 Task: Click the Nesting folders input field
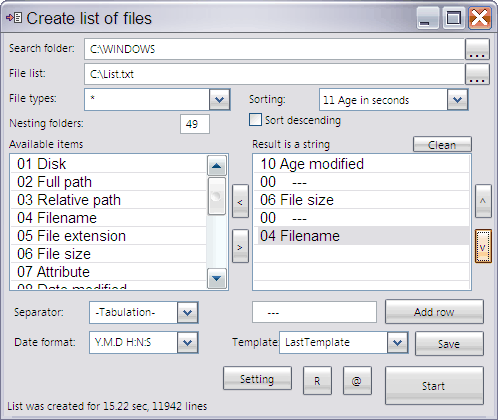point(195,124)
